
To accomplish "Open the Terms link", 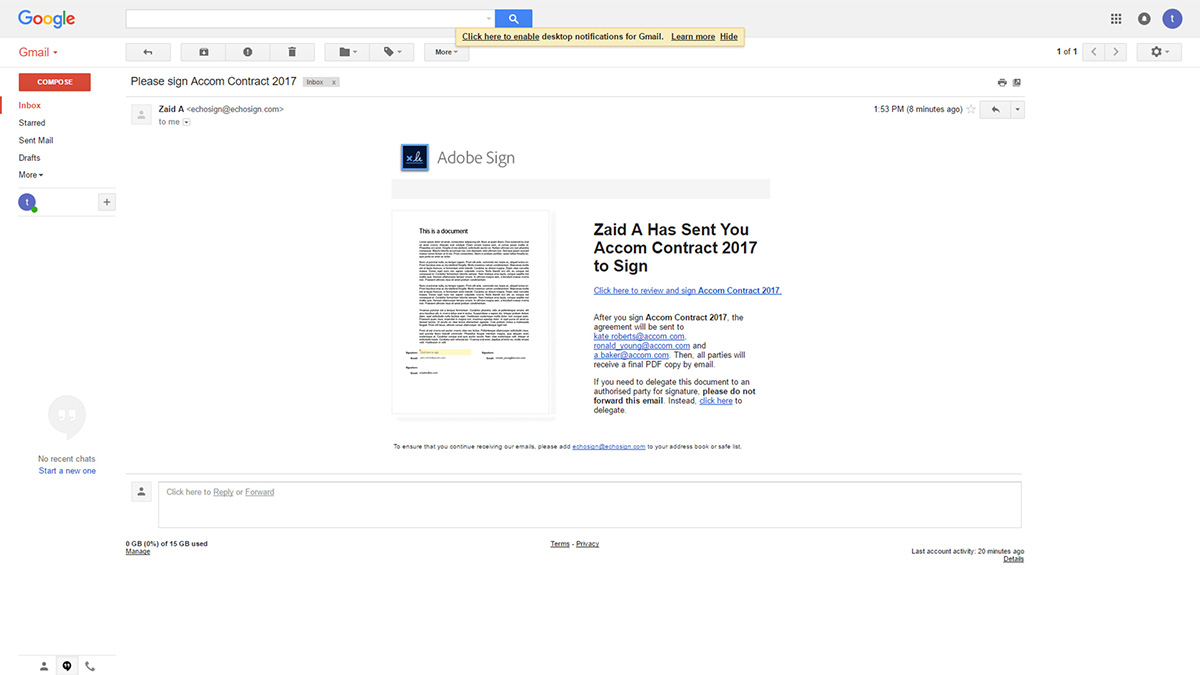I will (x=560, y=544).
